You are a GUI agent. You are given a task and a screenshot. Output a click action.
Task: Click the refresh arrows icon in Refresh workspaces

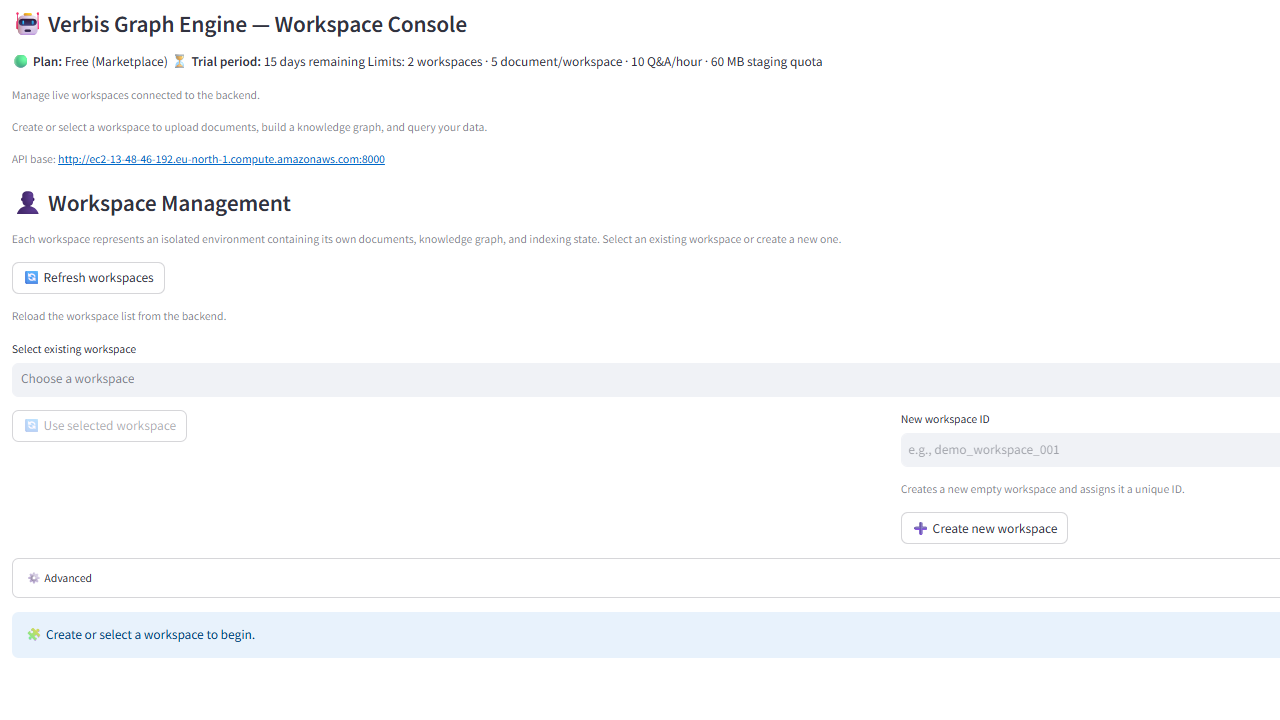click(x=32, y=278)
